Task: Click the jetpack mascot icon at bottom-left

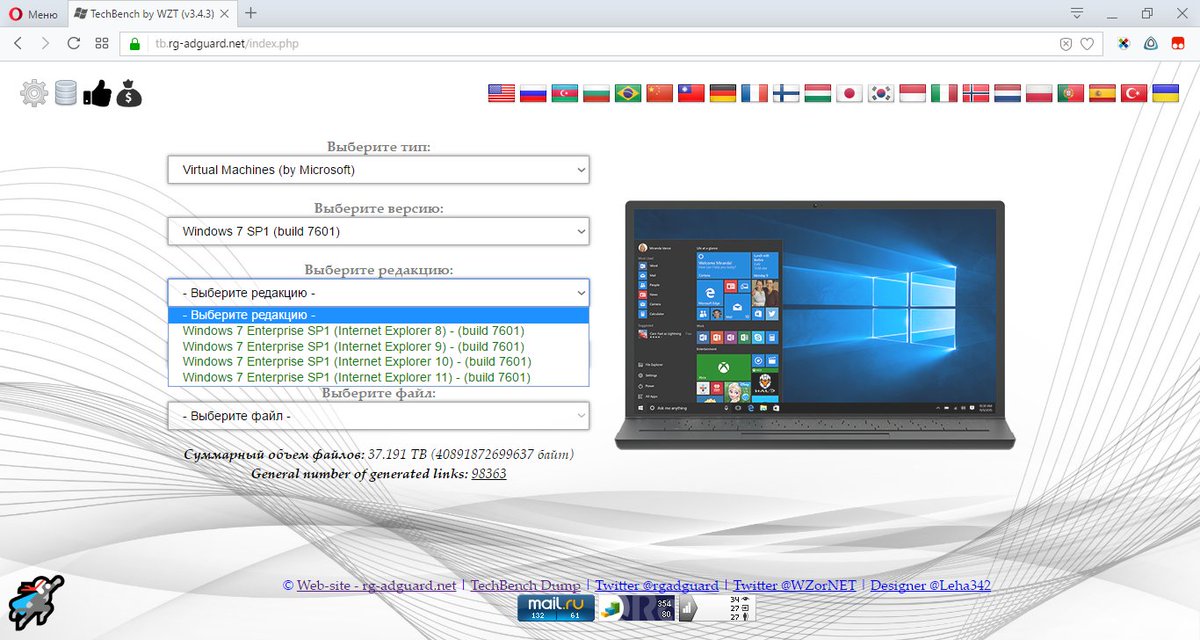Action: 36,601
